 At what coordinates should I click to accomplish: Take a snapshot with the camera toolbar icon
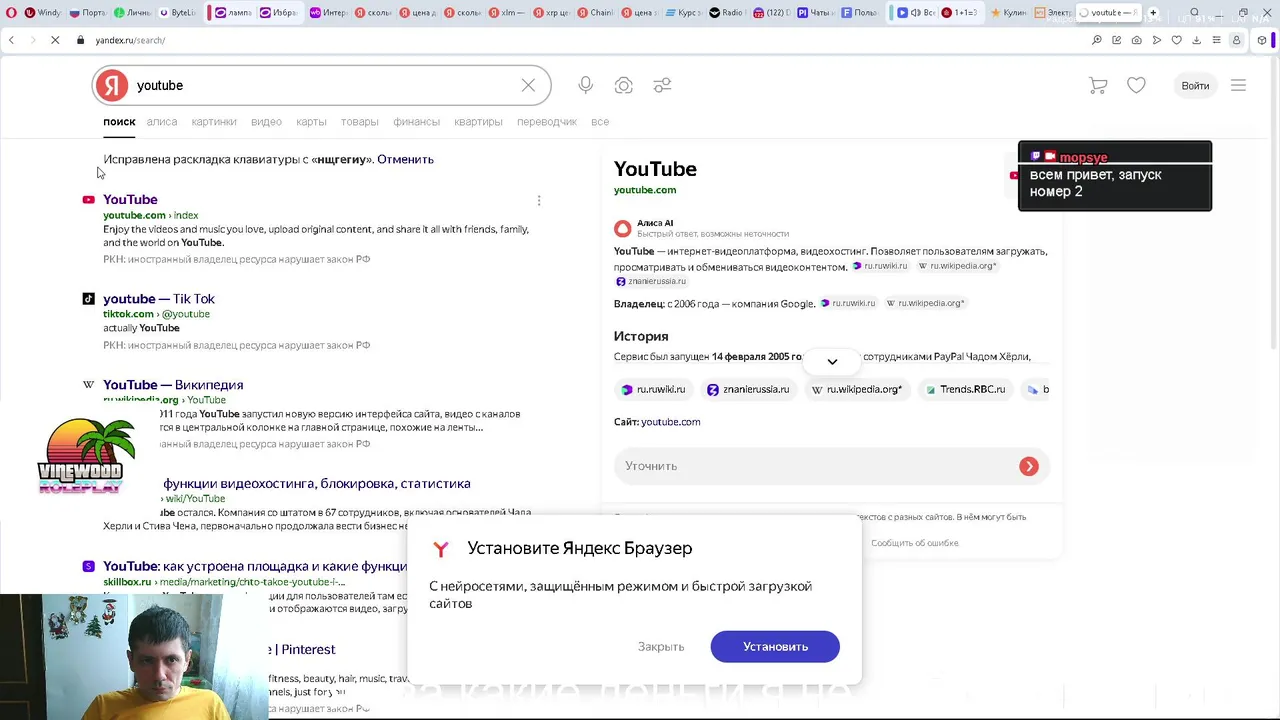pos(1137,40)
